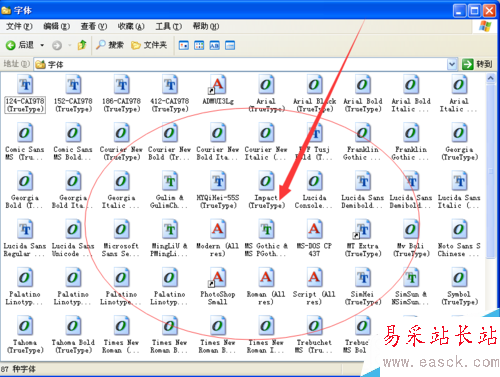
Task: Toggle the Folders pane button
Action: pyautogui.click(x=149, y=45)
